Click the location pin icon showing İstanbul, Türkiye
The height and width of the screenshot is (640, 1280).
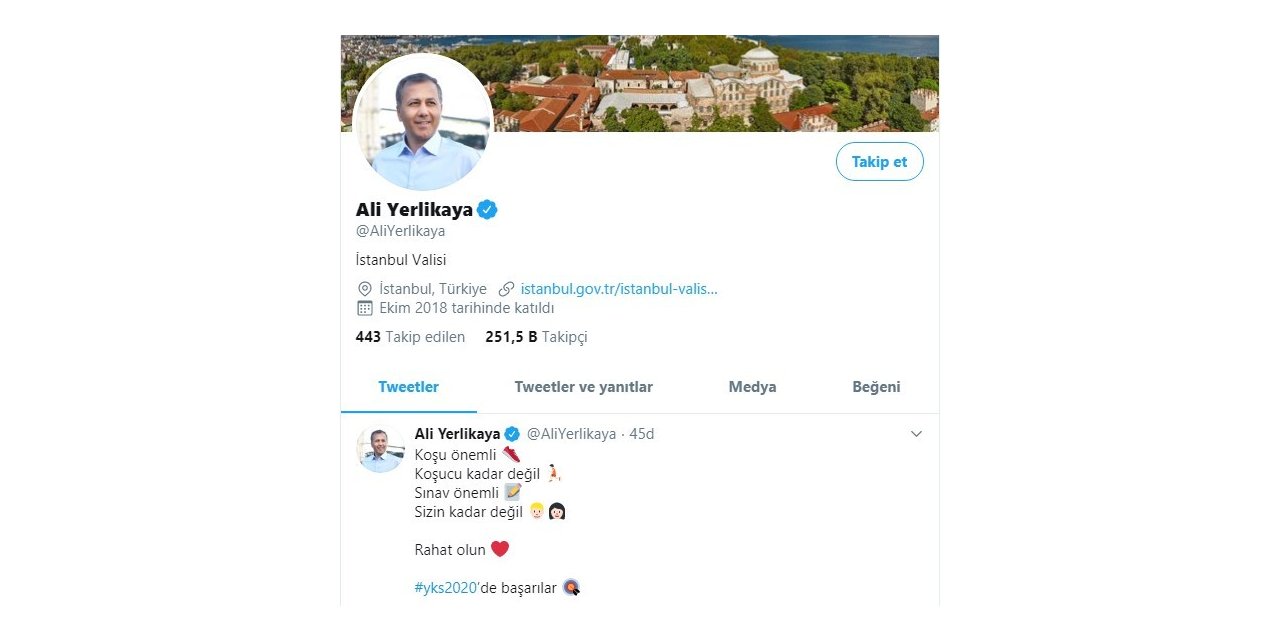coord(365,288)
